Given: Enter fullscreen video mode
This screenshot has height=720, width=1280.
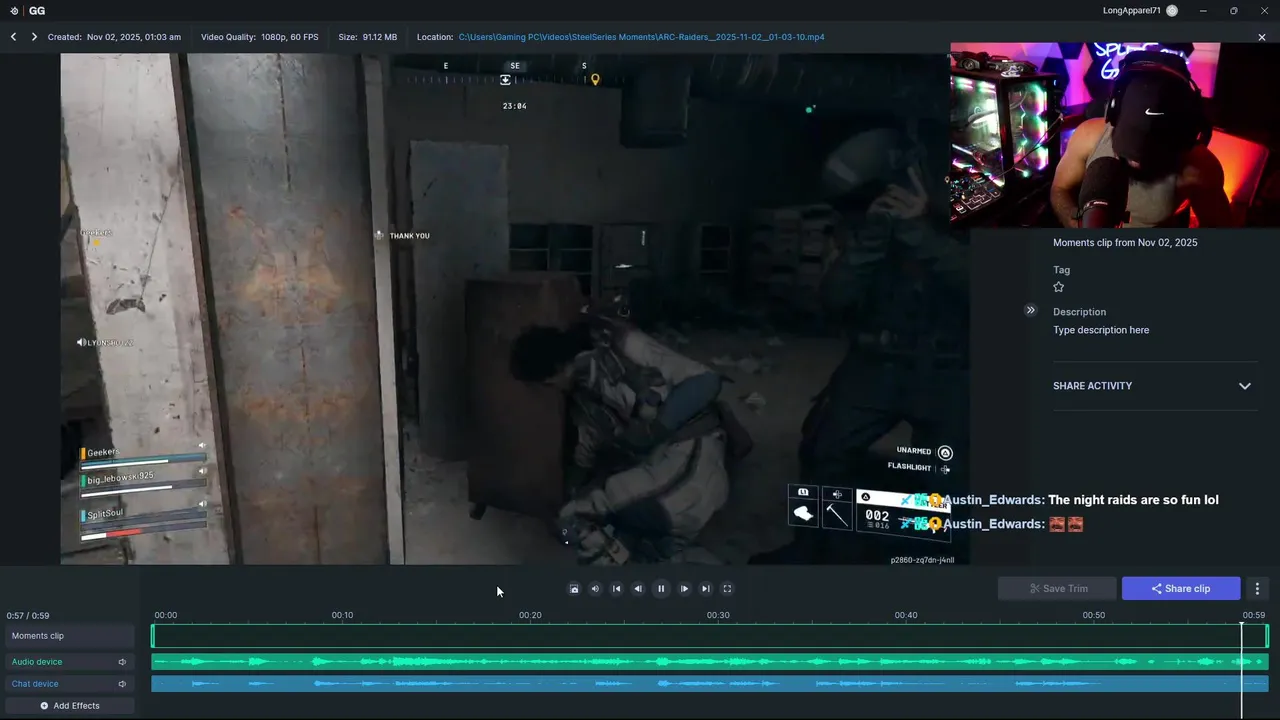Looking at the screenshot, I should click(x=727, y=589).
